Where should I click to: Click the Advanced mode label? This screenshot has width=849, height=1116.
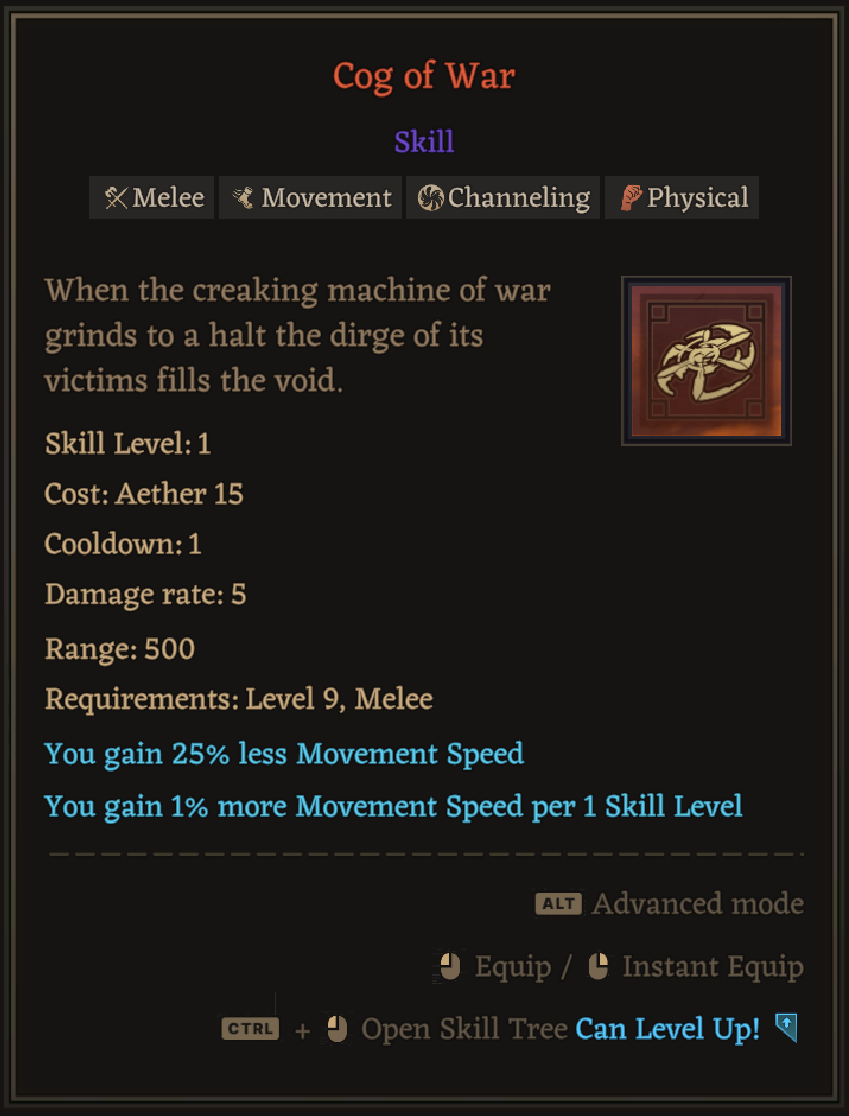tap(698, 904)
